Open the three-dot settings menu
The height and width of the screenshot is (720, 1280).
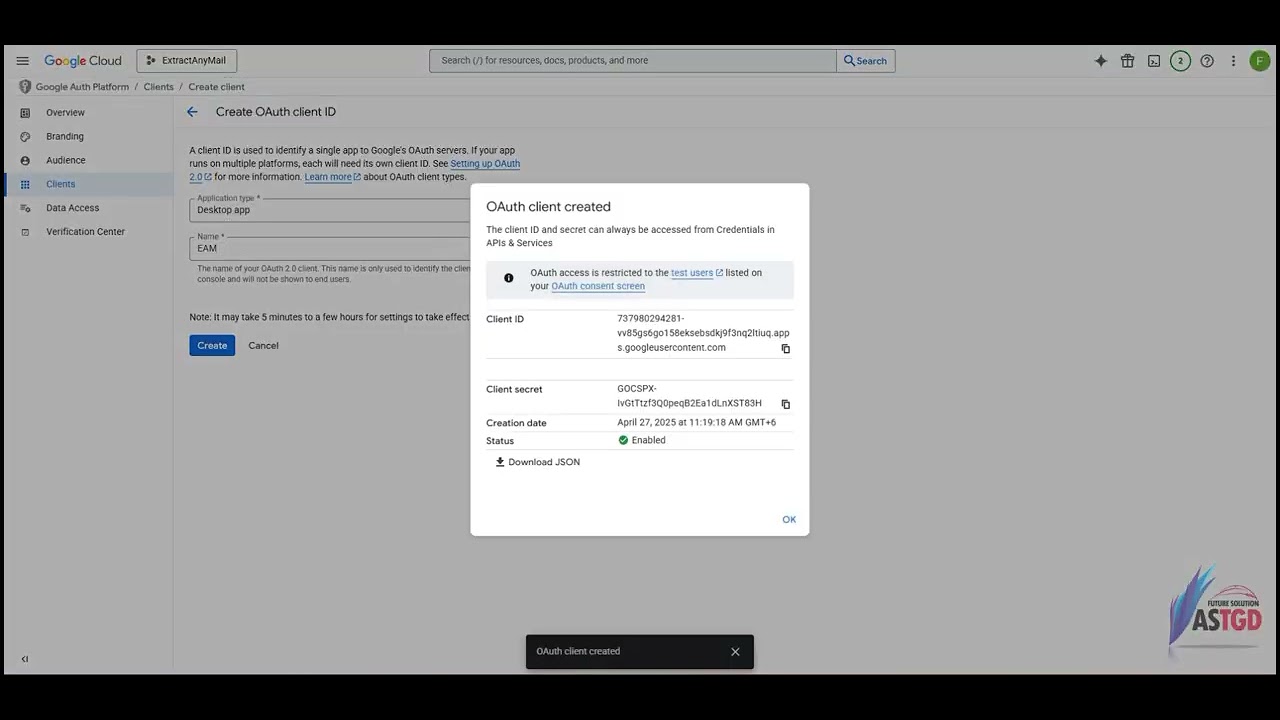point(1233,61)
